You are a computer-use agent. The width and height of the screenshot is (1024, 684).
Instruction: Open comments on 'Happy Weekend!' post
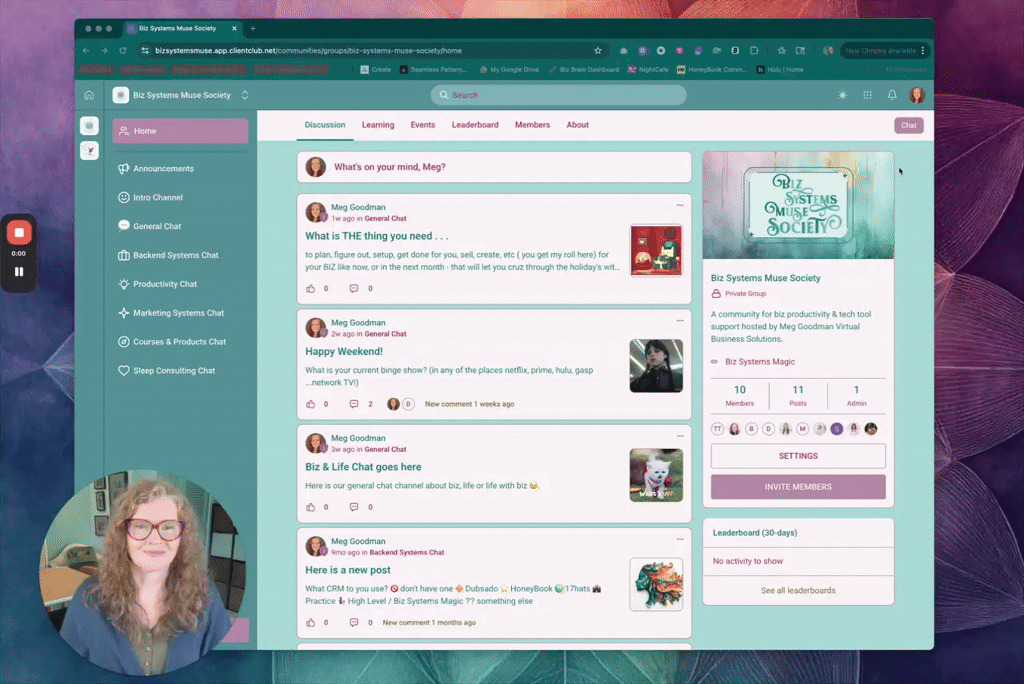354,404
